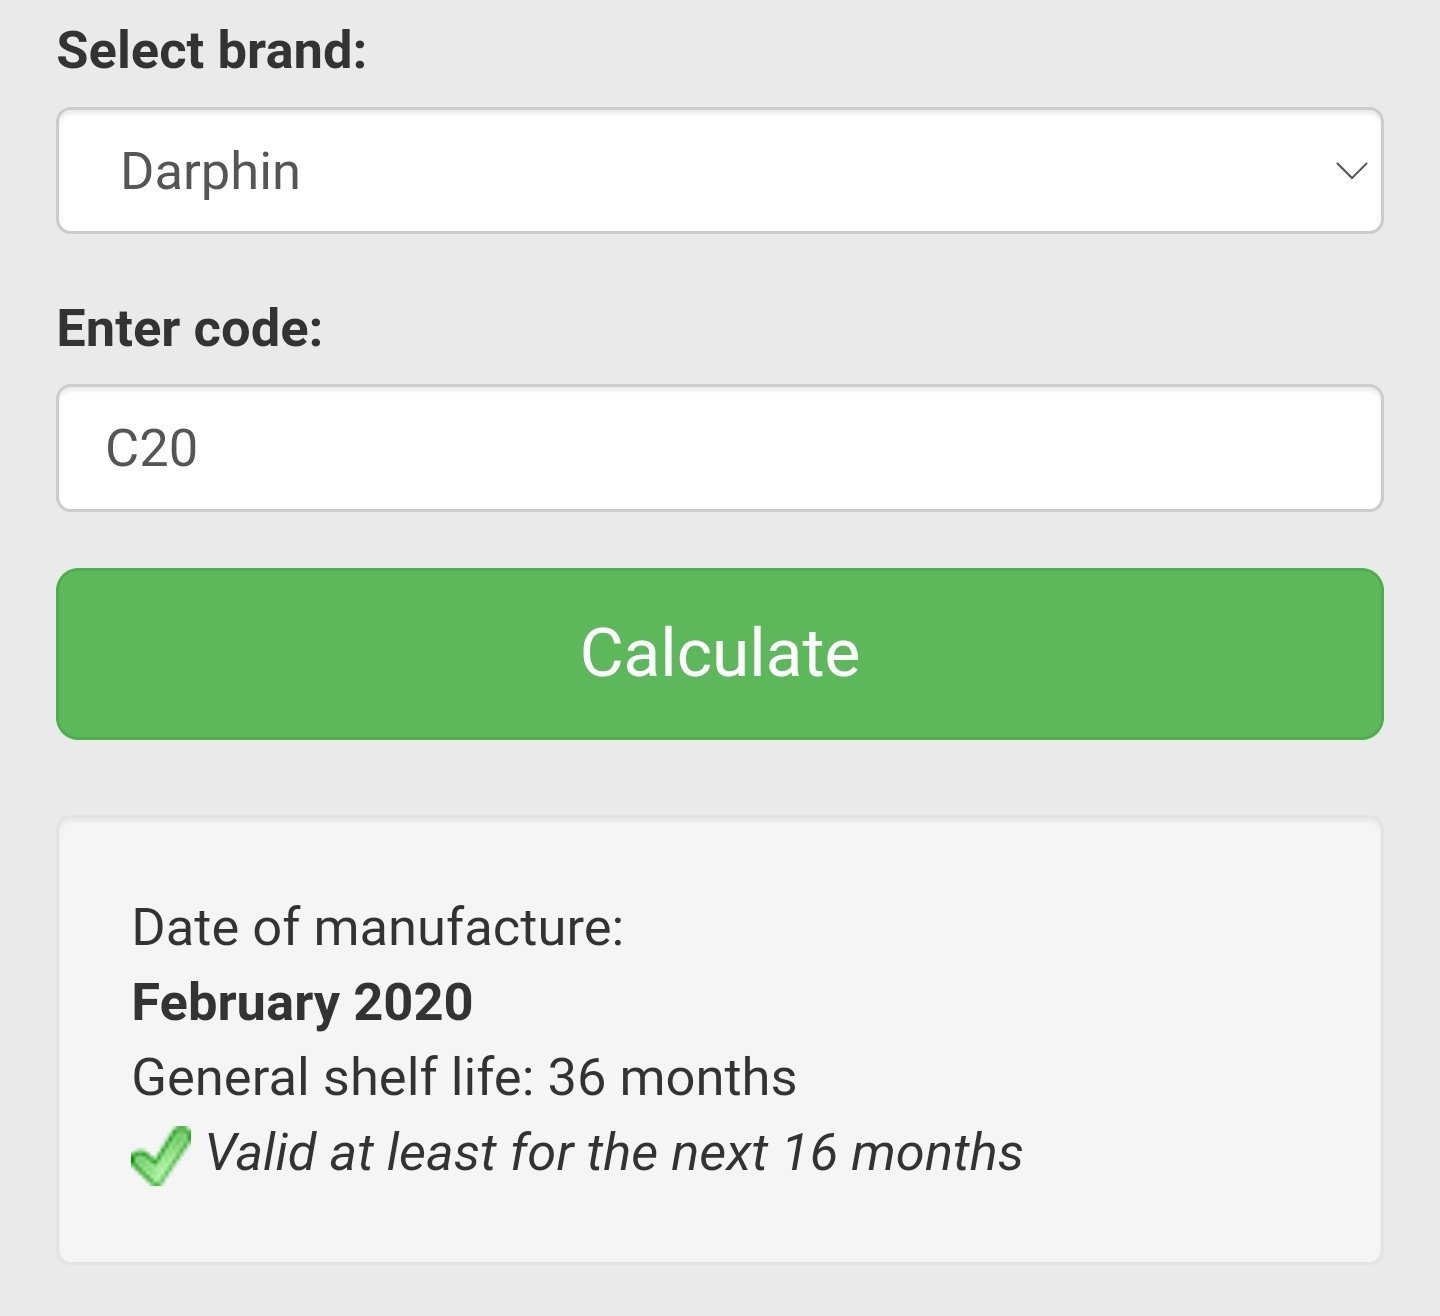Screen dimensions: 1440x1316
Task: Click the green checkmark validity icon
Action: point(160,1155)
